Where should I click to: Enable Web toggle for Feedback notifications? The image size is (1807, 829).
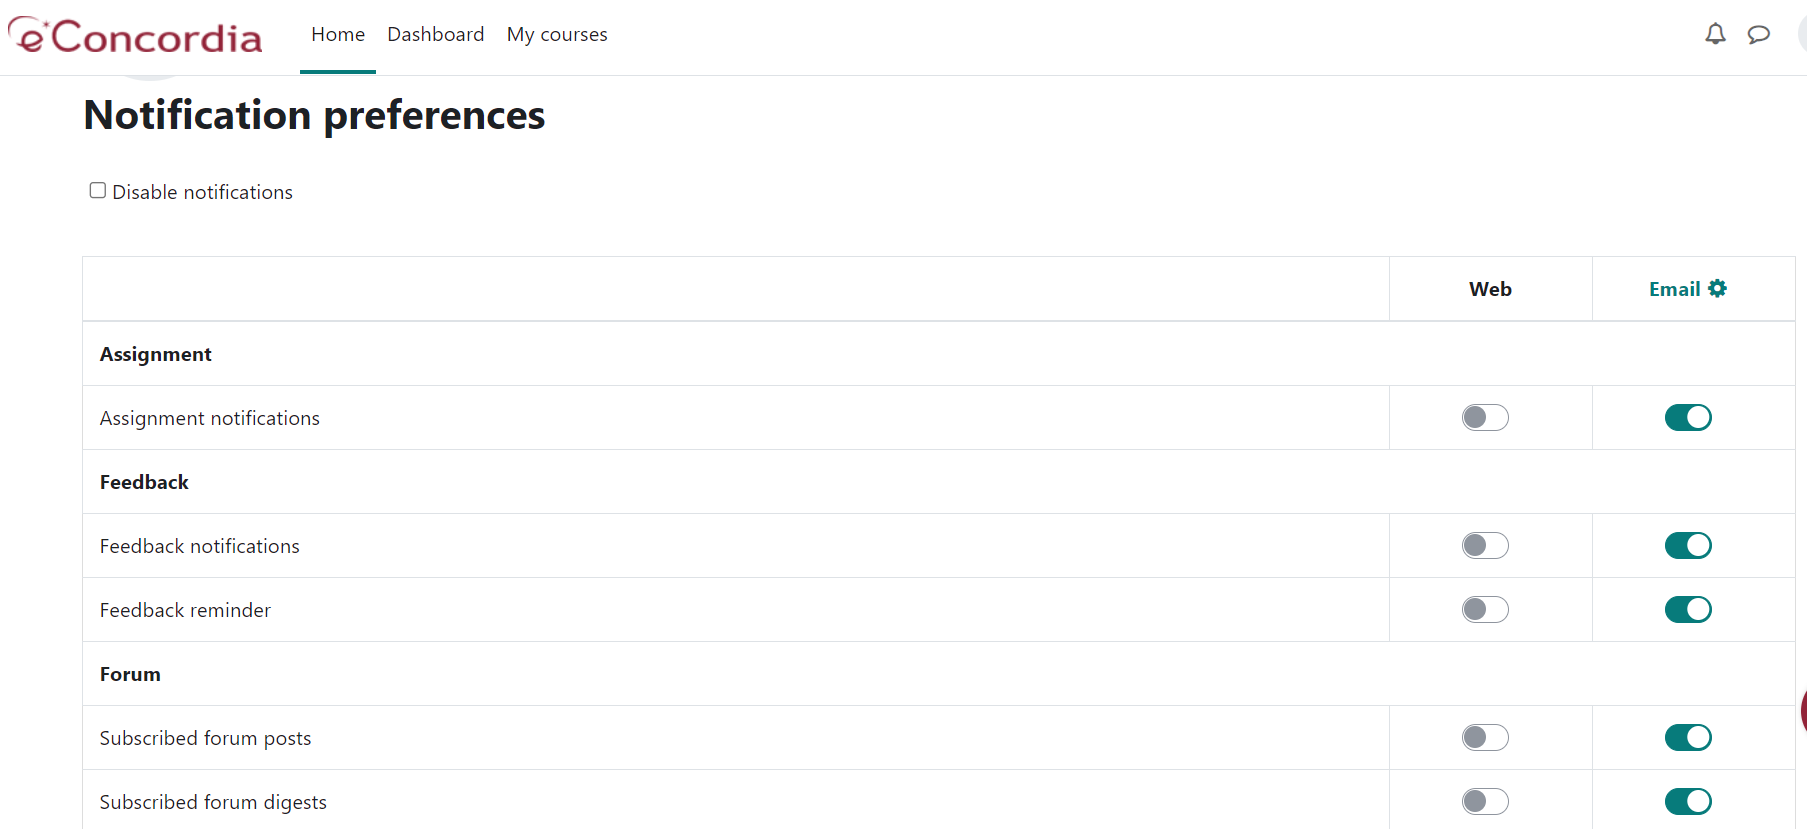1485,545
